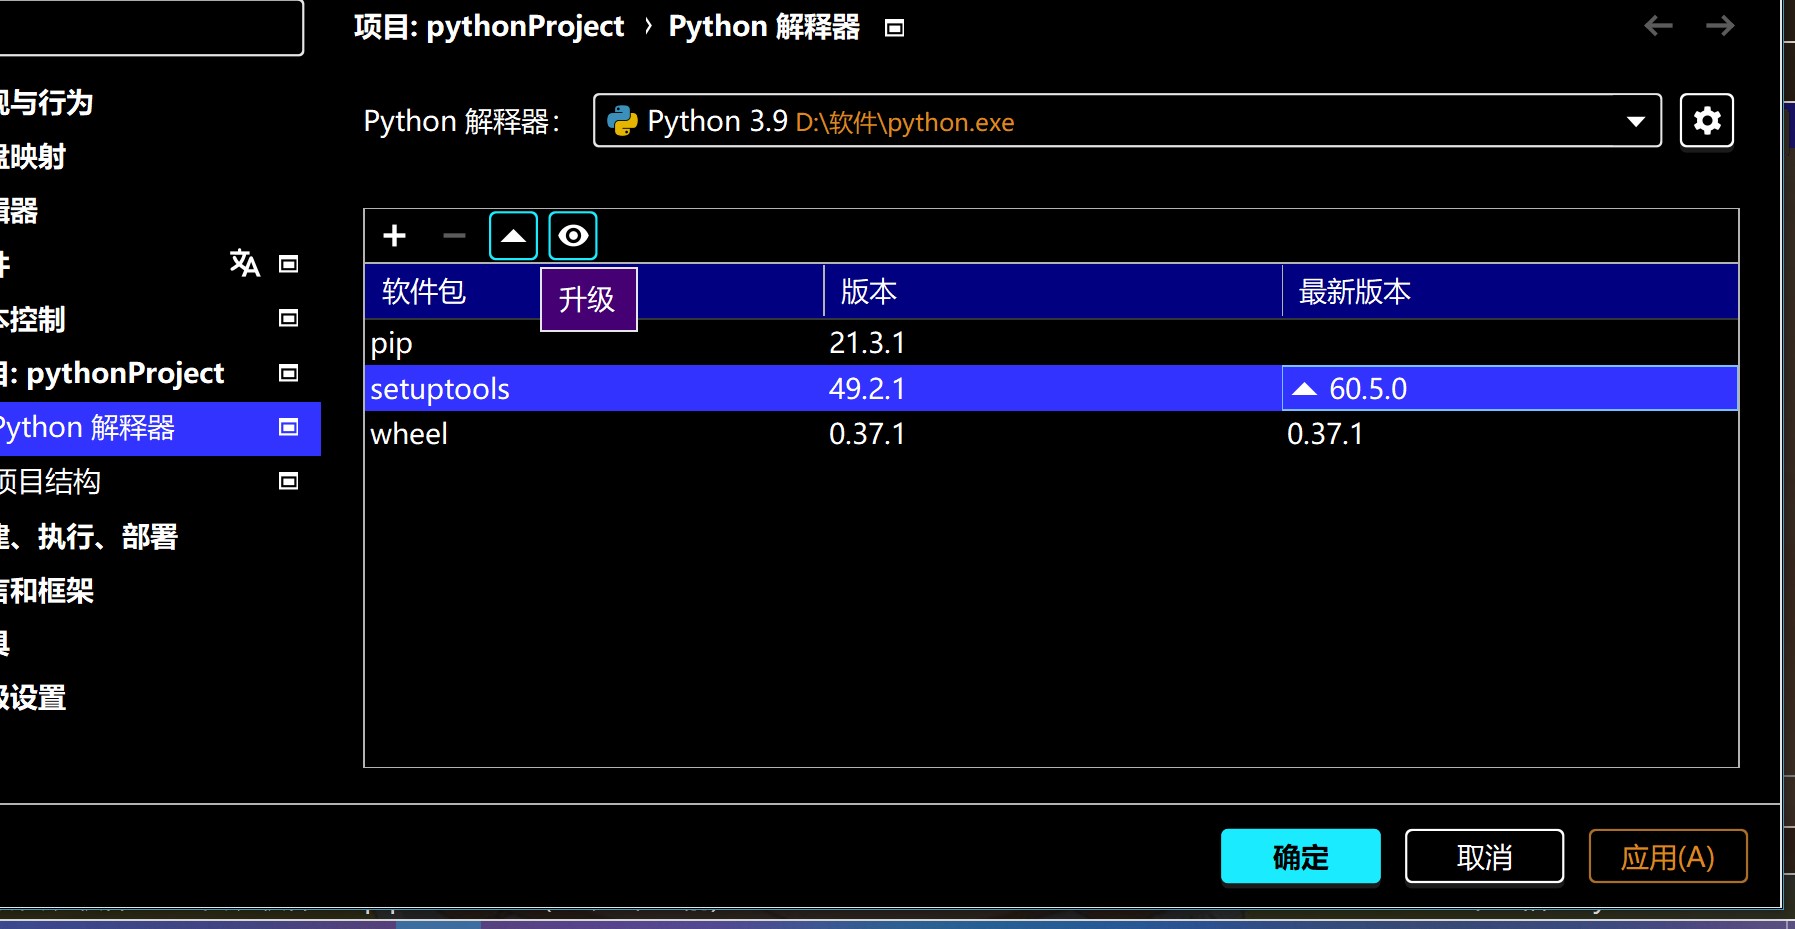Click the square indicator beside 项目结构
This screenshot has width=1795, height=929.
(x=287, y=481)
